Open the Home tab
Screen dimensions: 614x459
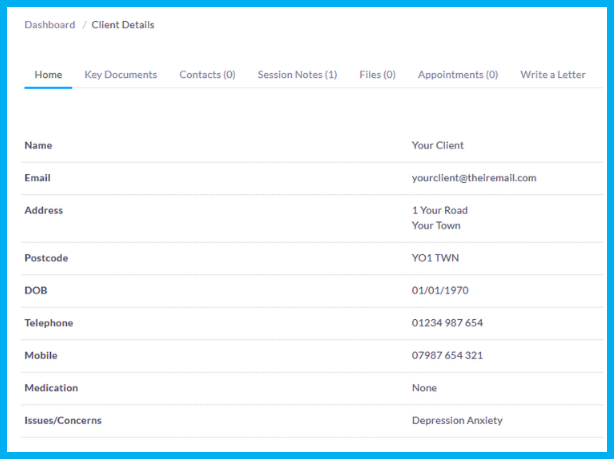(48, 75)
